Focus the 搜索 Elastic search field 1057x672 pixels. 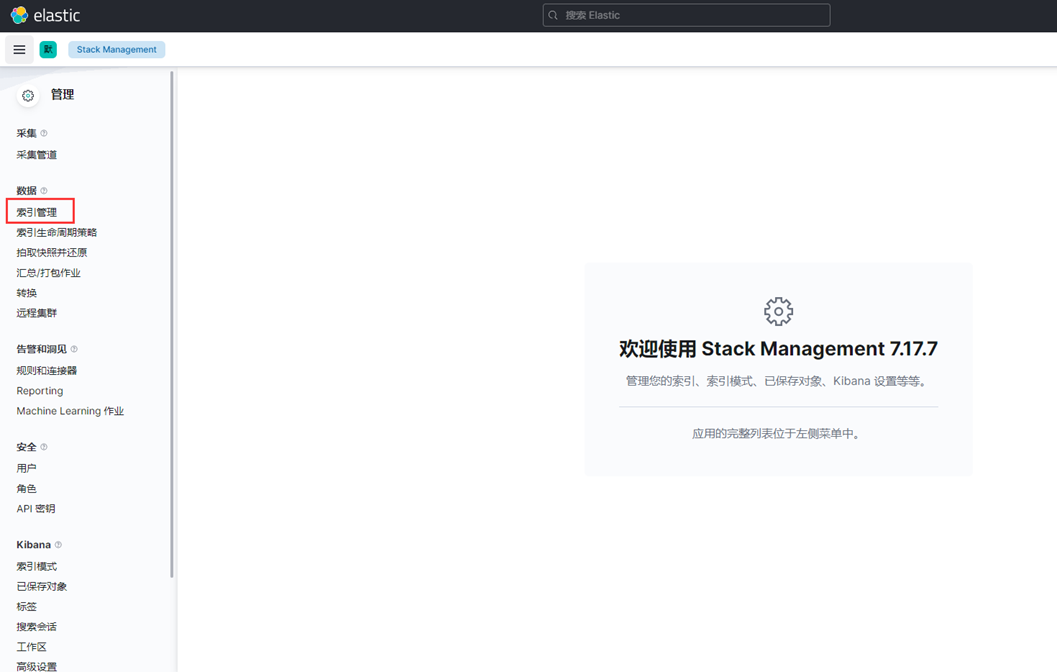[x=686, y=16]
